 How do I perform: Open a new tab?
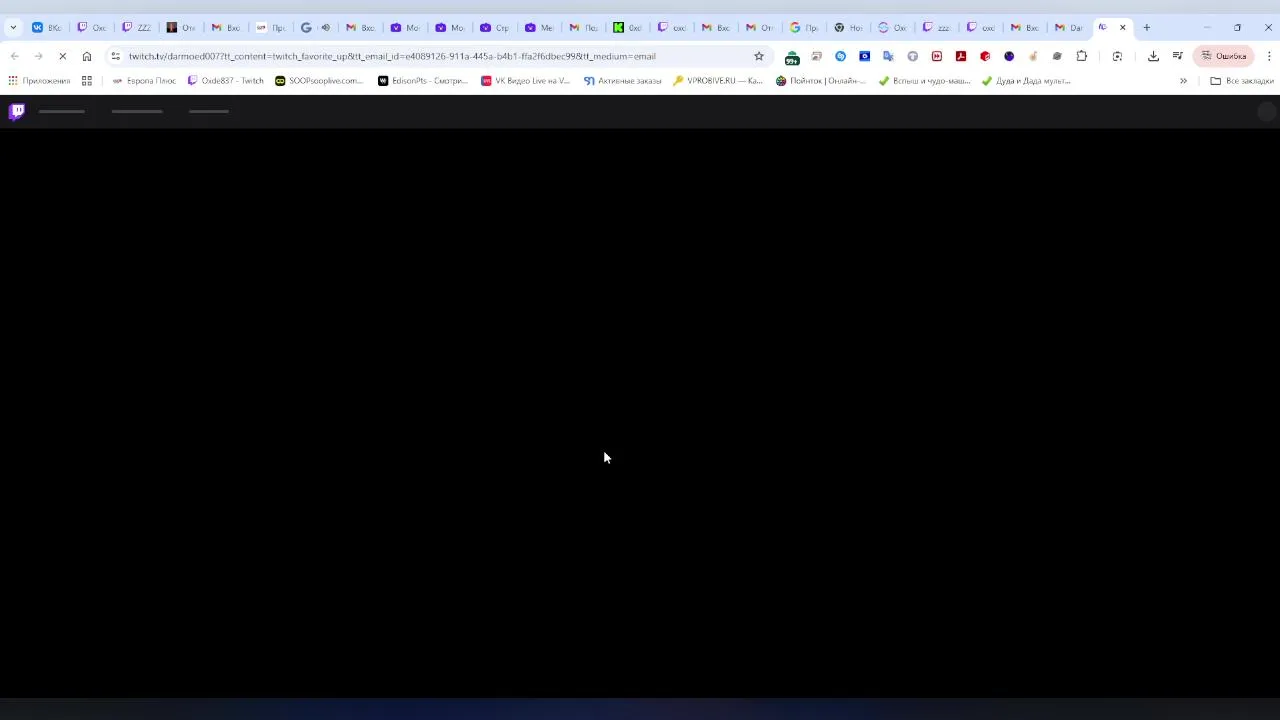click(x=1147, y=28)
